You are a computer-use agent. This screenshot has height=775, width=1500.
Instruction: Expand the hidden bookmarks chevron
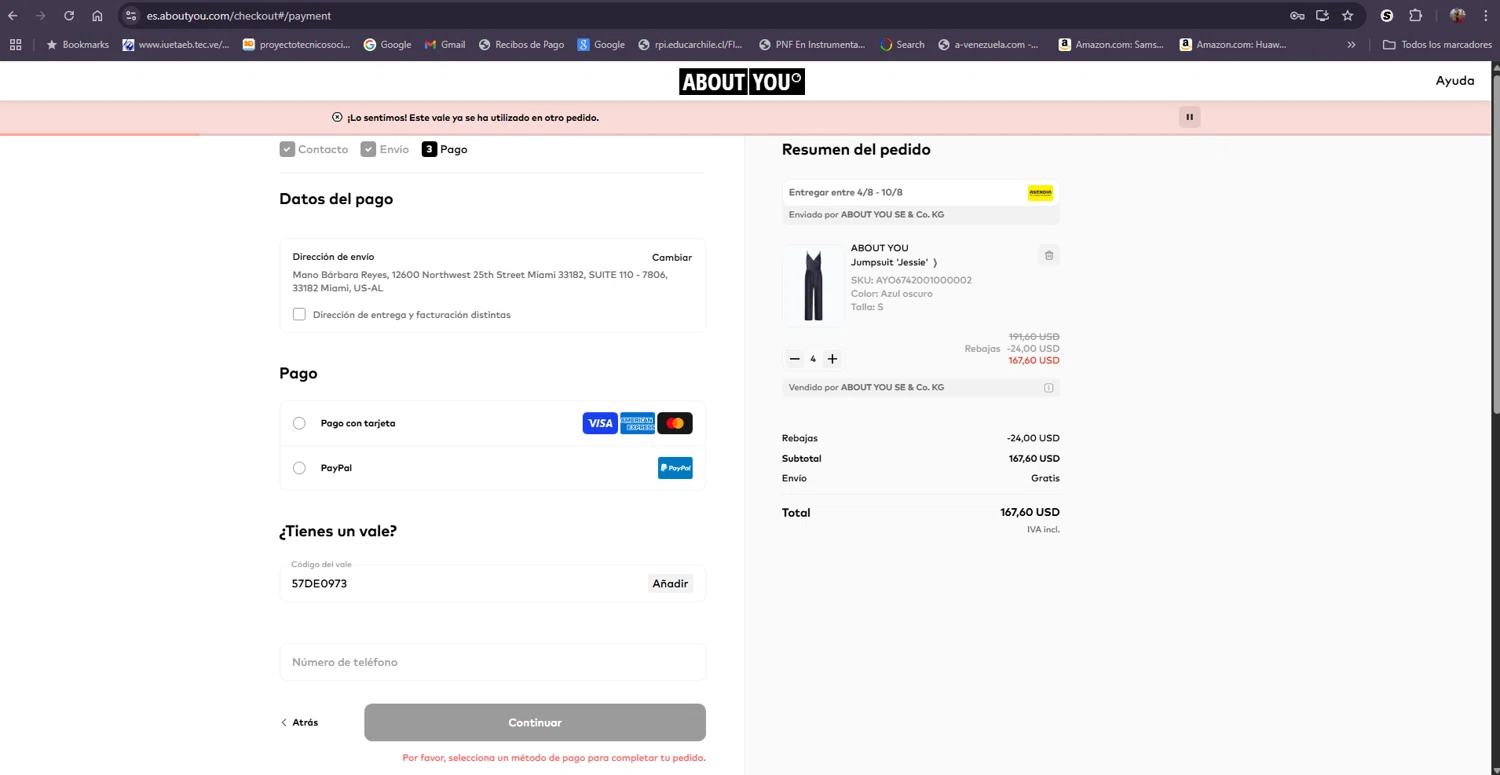click(x=1351, y=45)
